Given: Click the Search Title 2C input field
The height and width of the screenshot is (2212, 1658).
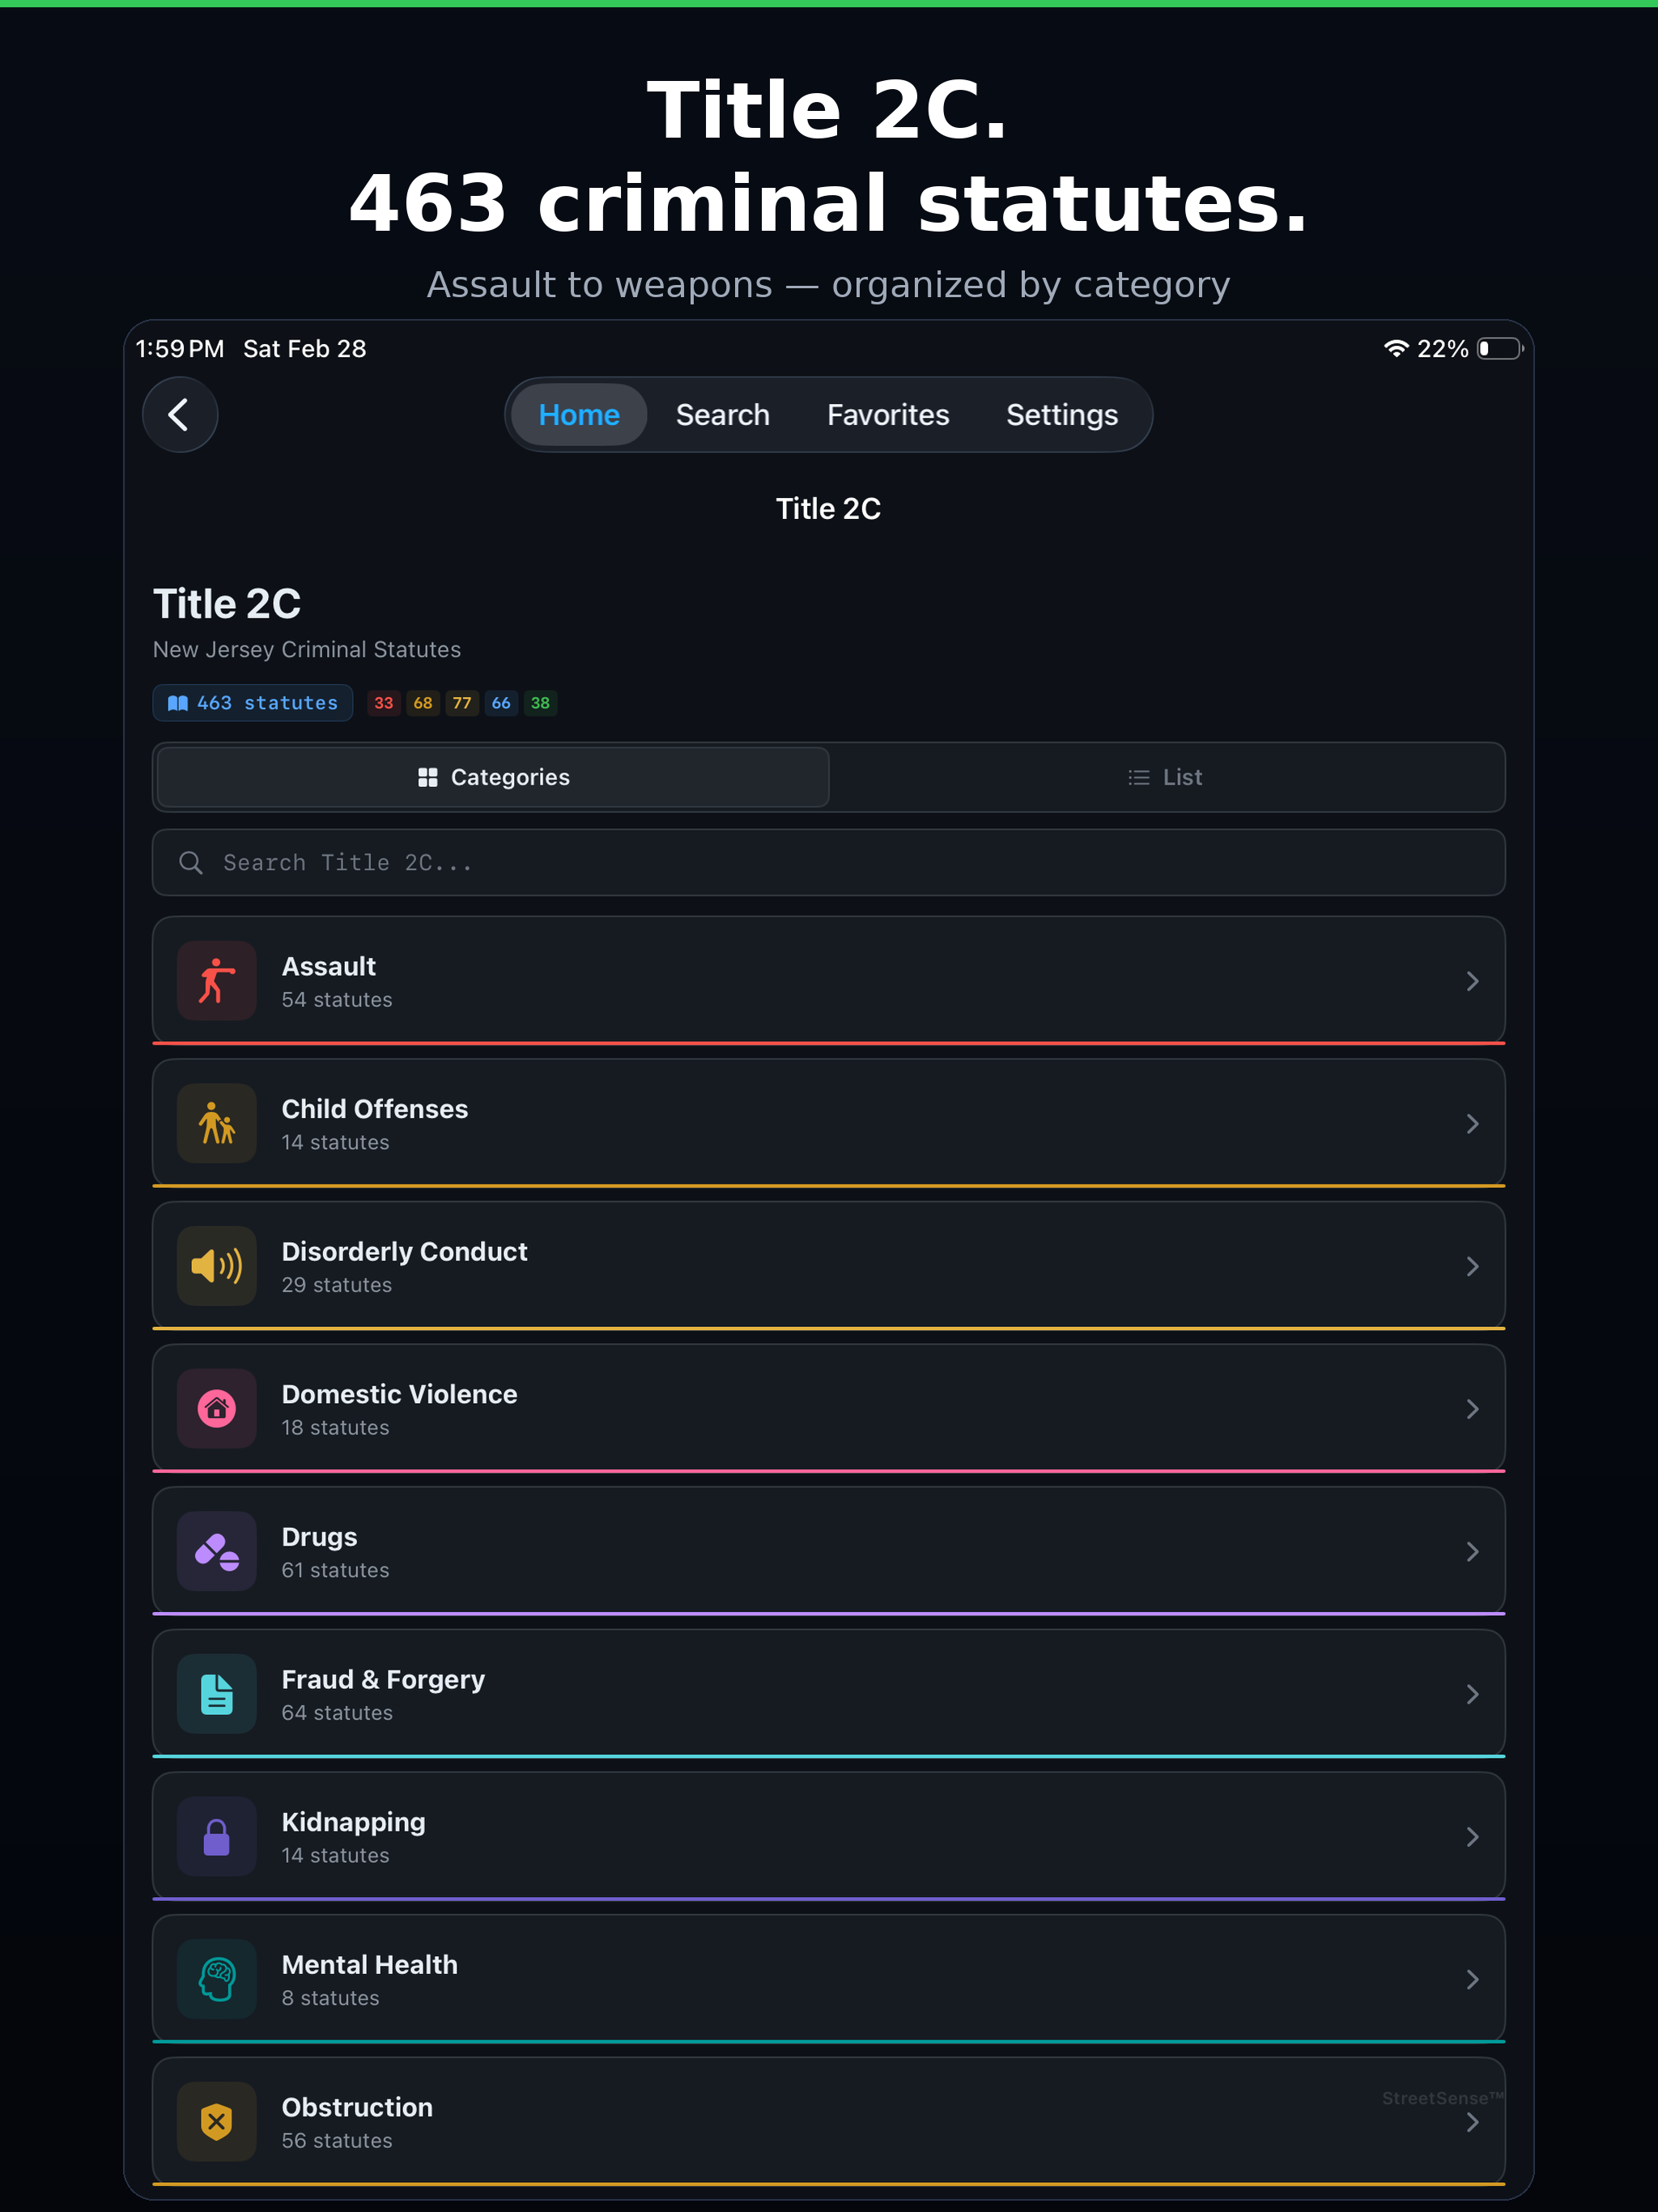Looking at the screenshot, I should click(x=829, y=862).
